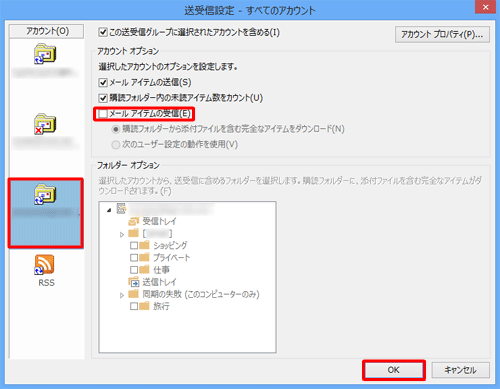
Task: Uncheck メール アイテムの送信(S)
Action: 103,82
